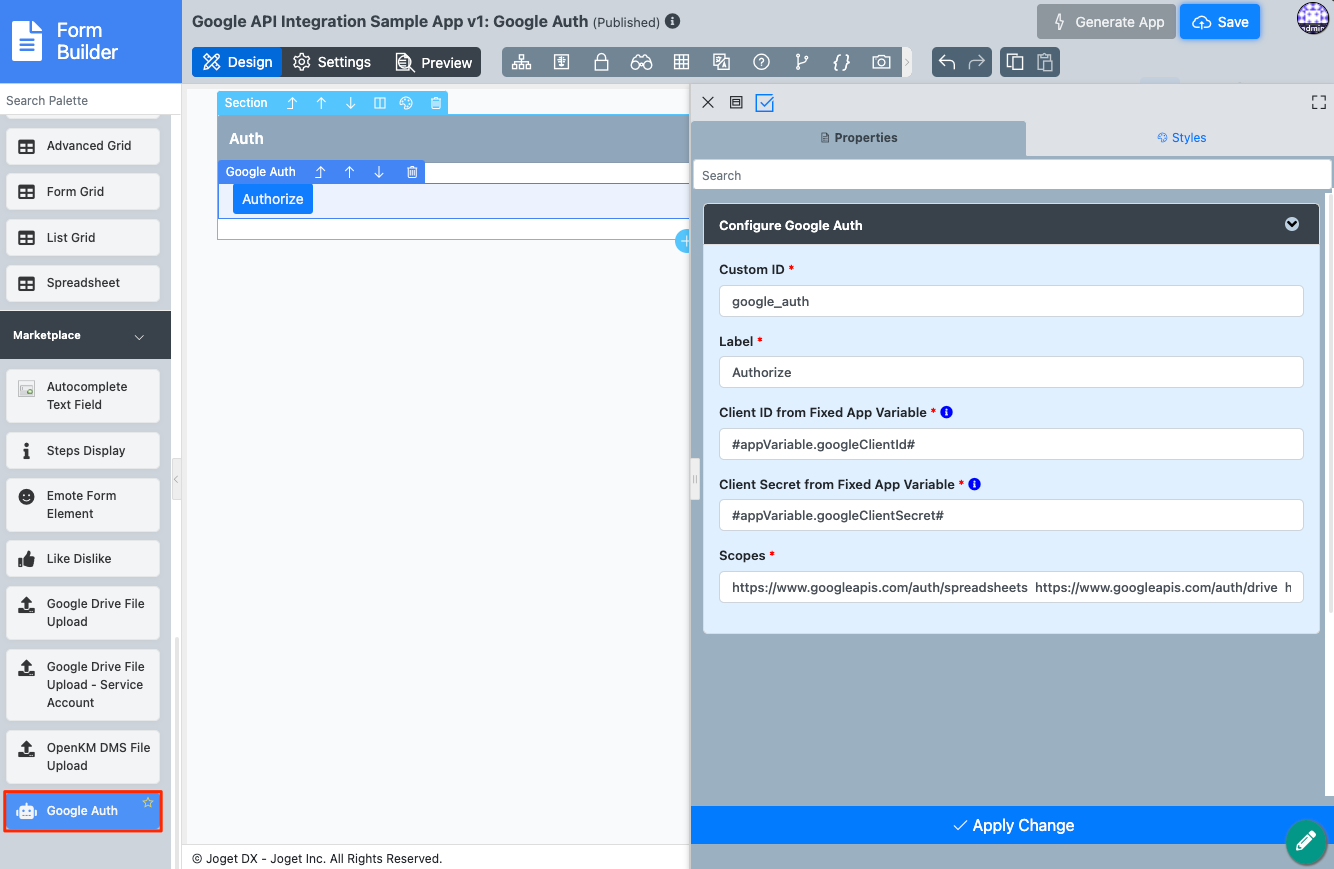
Task: Click the green pencil floating button
Action: [1305, 840]
